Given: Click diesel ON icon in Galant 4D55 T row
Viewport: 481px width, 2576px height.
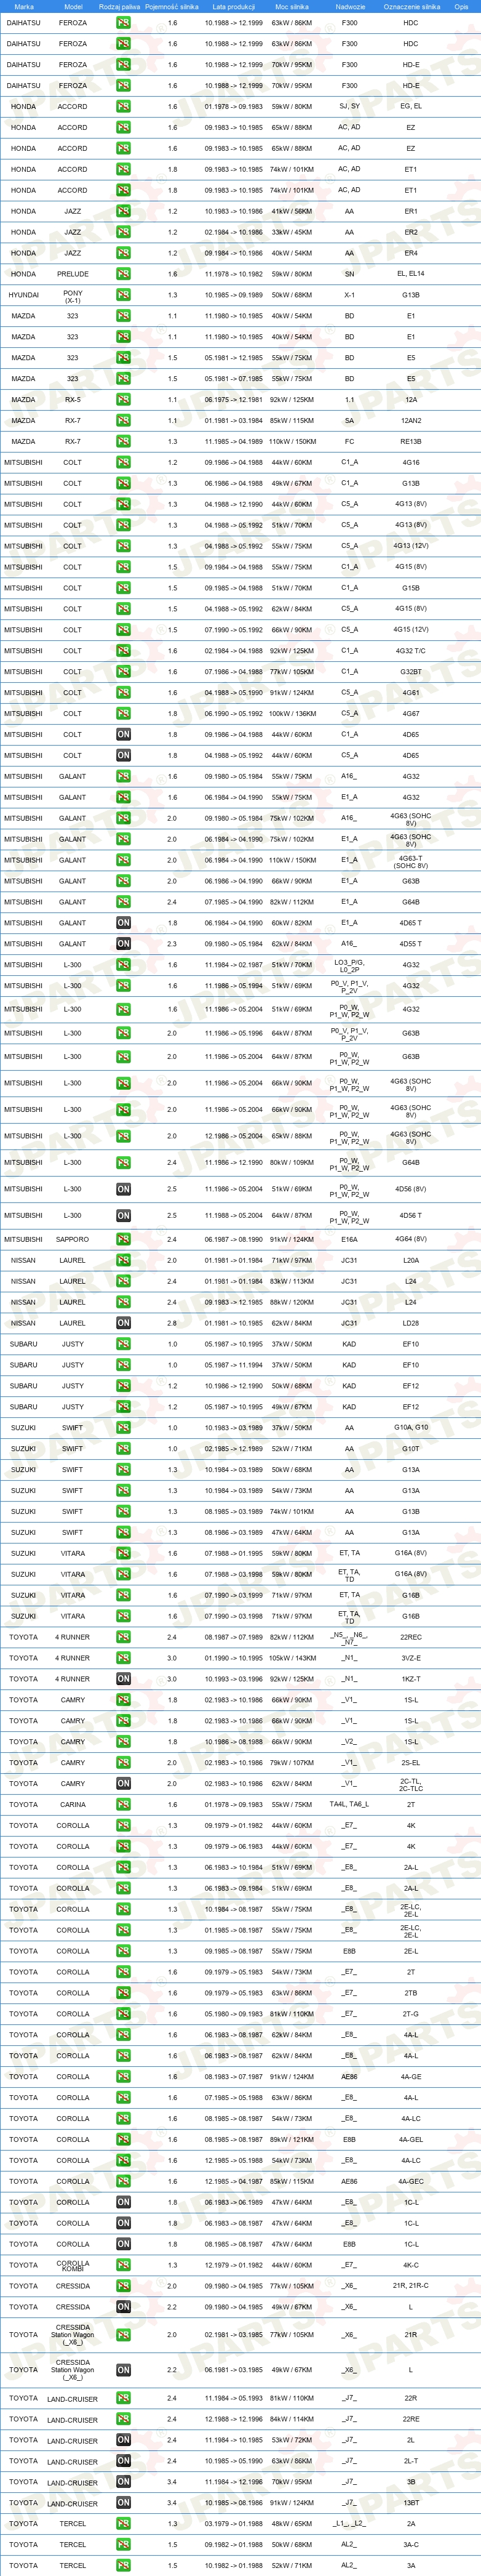Looking at the screenshot, I should [x=123, y=944].
